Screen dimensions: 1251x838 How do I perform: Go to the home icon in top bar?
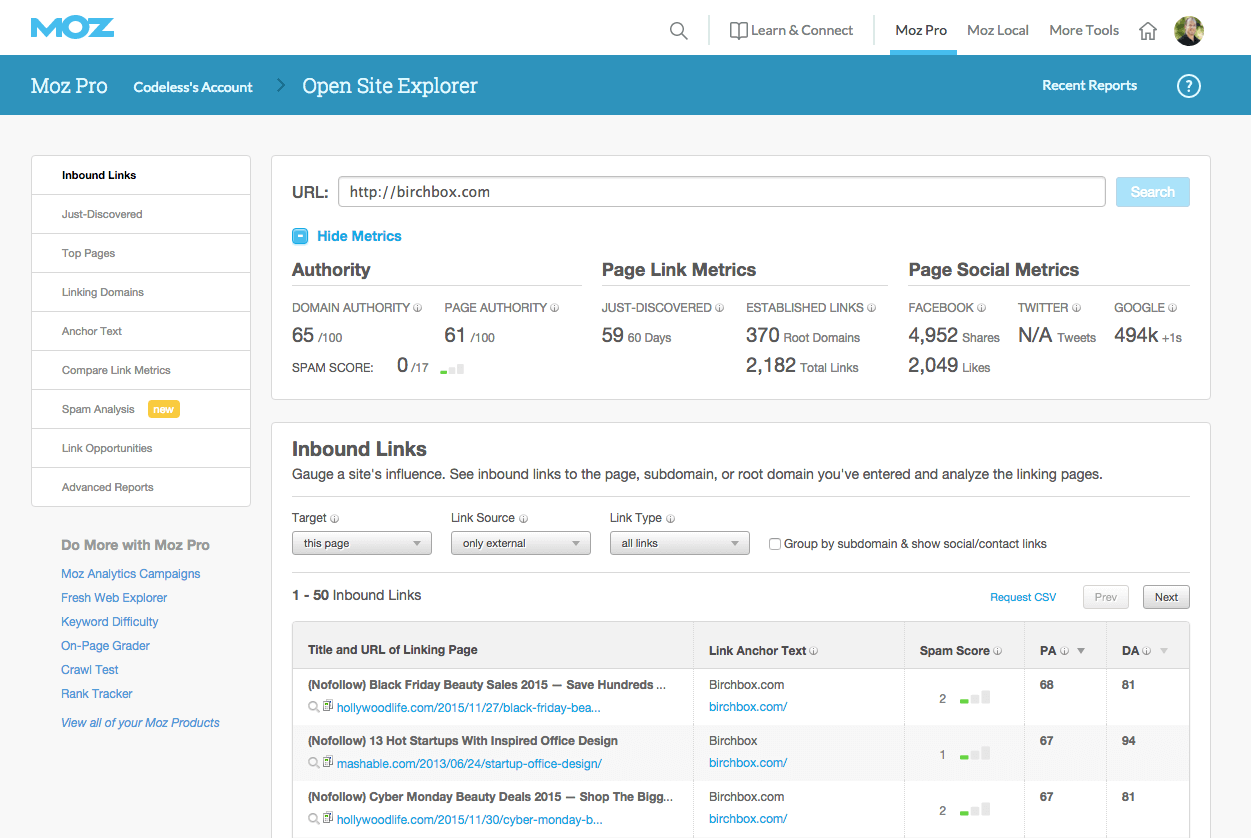coord(1148,31)
